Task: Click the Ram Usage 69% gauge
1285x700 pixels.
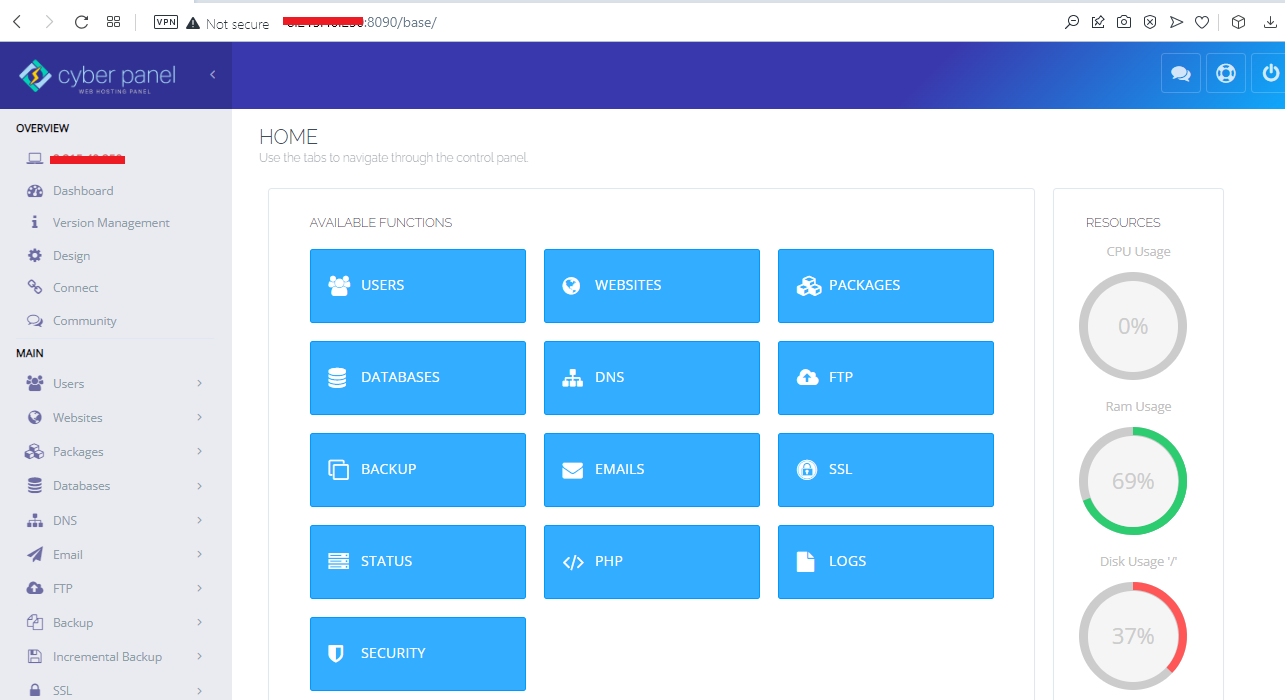Action: [1132, 481]
